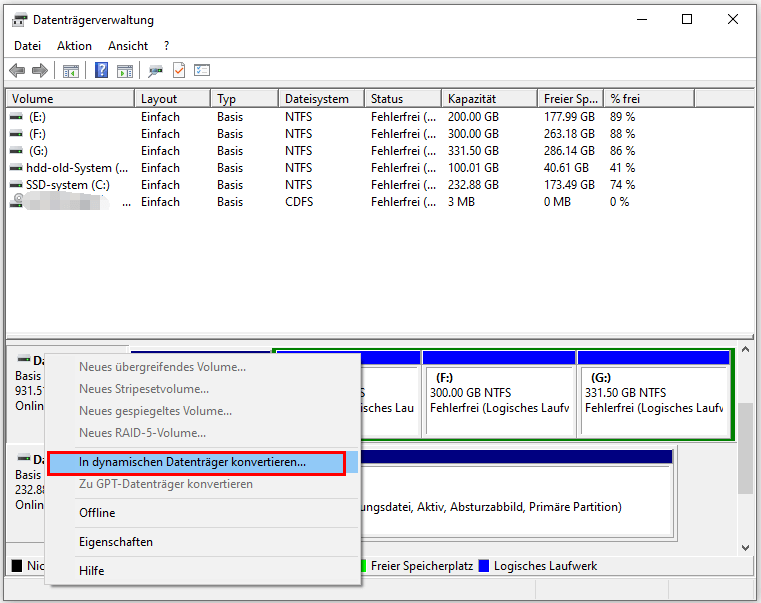Click the 41 % free value

click(x=622, y=168)
